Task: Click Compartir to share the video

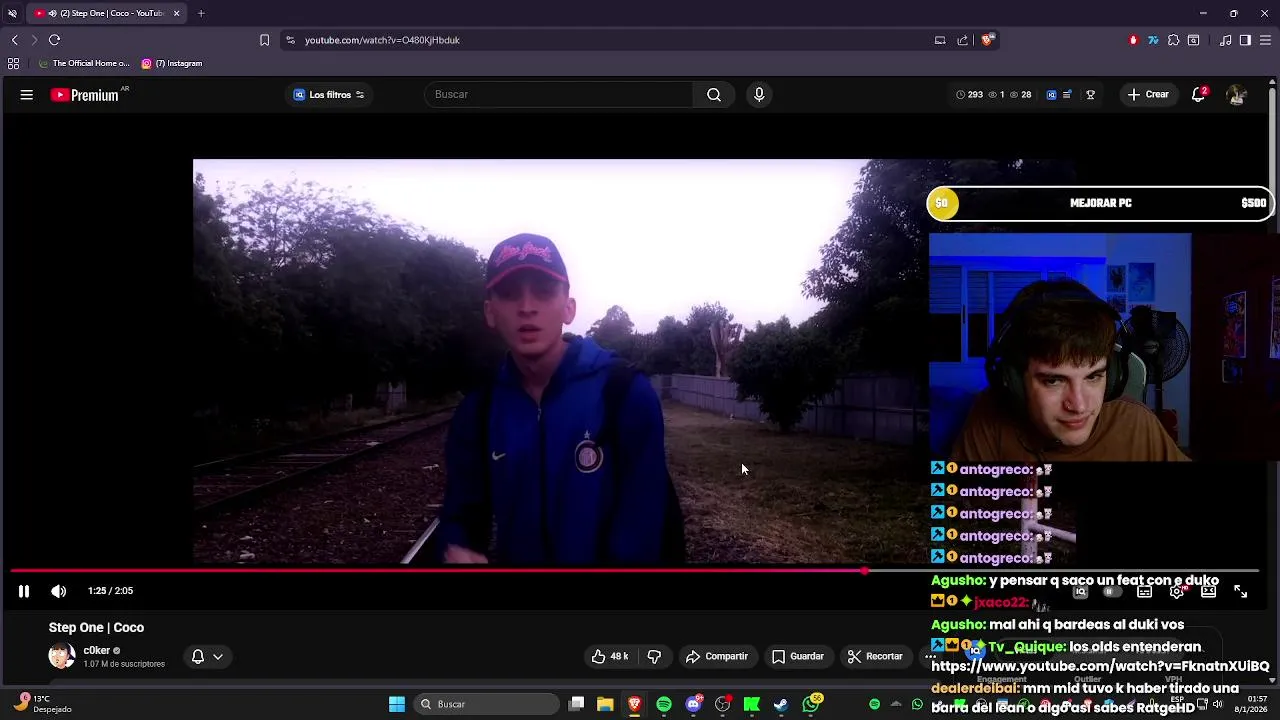Action: click(x=716, y=656)
